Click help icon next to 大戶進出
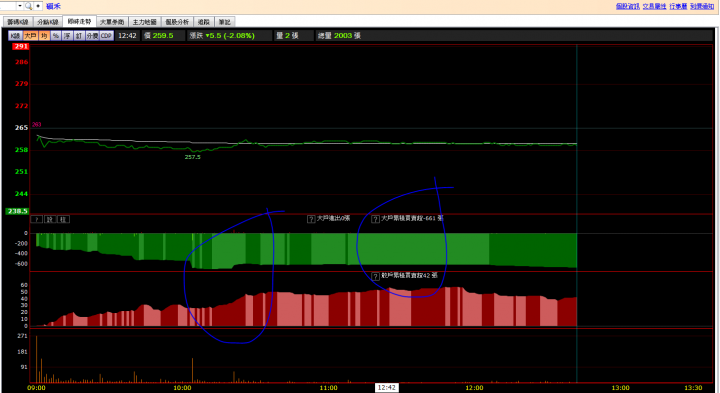 click(x=311, y=219)
